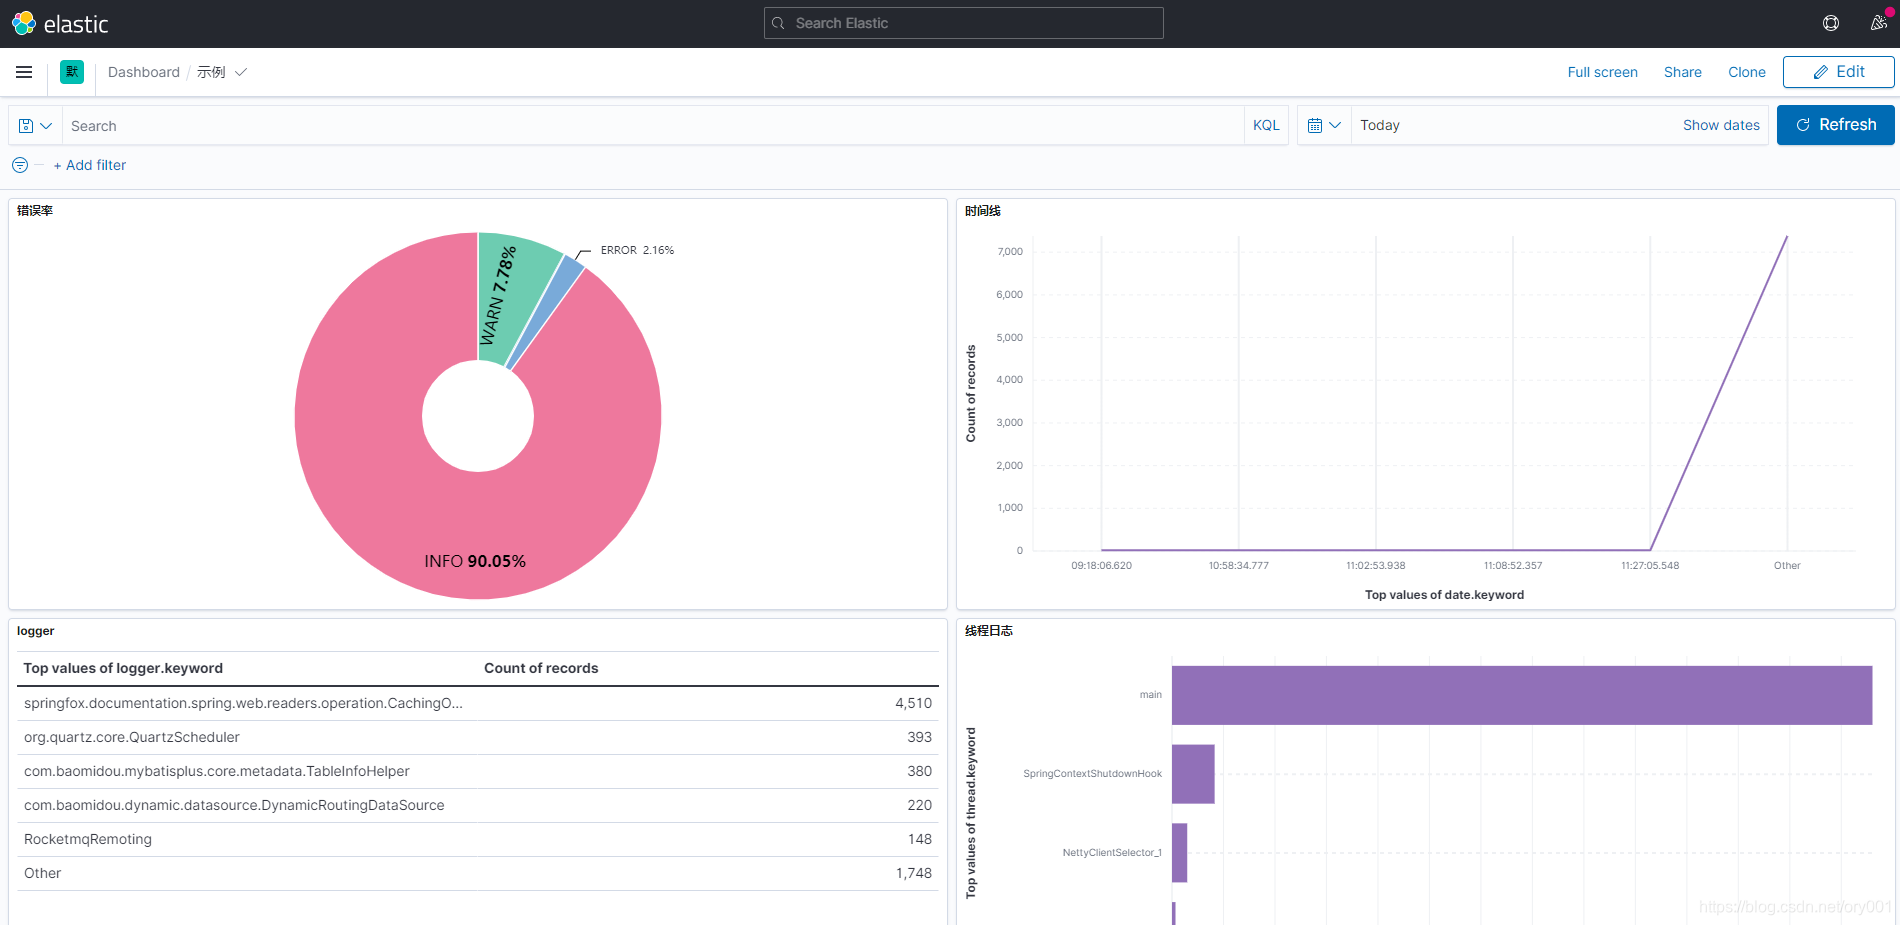
Task: Open the newsfeed notifications icon
Action: 1878,23
